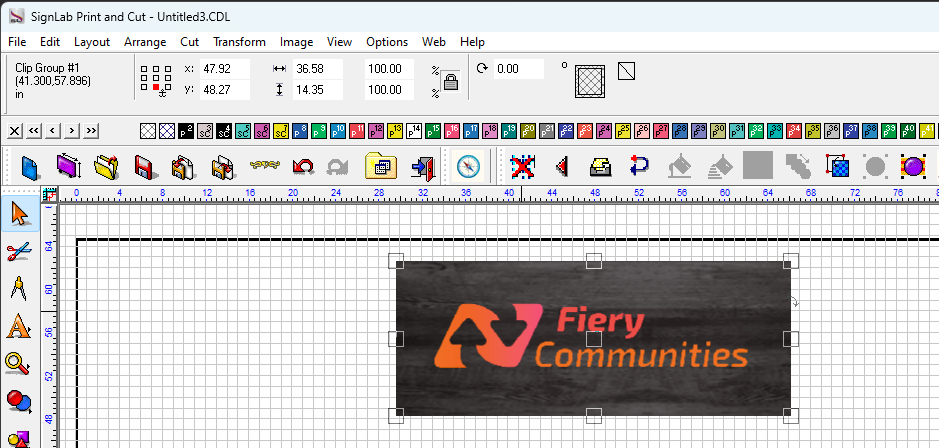Viewport: 939px width, 448px height.
Task: Click the Fiery Communities logo image
Action: point(593,338)
